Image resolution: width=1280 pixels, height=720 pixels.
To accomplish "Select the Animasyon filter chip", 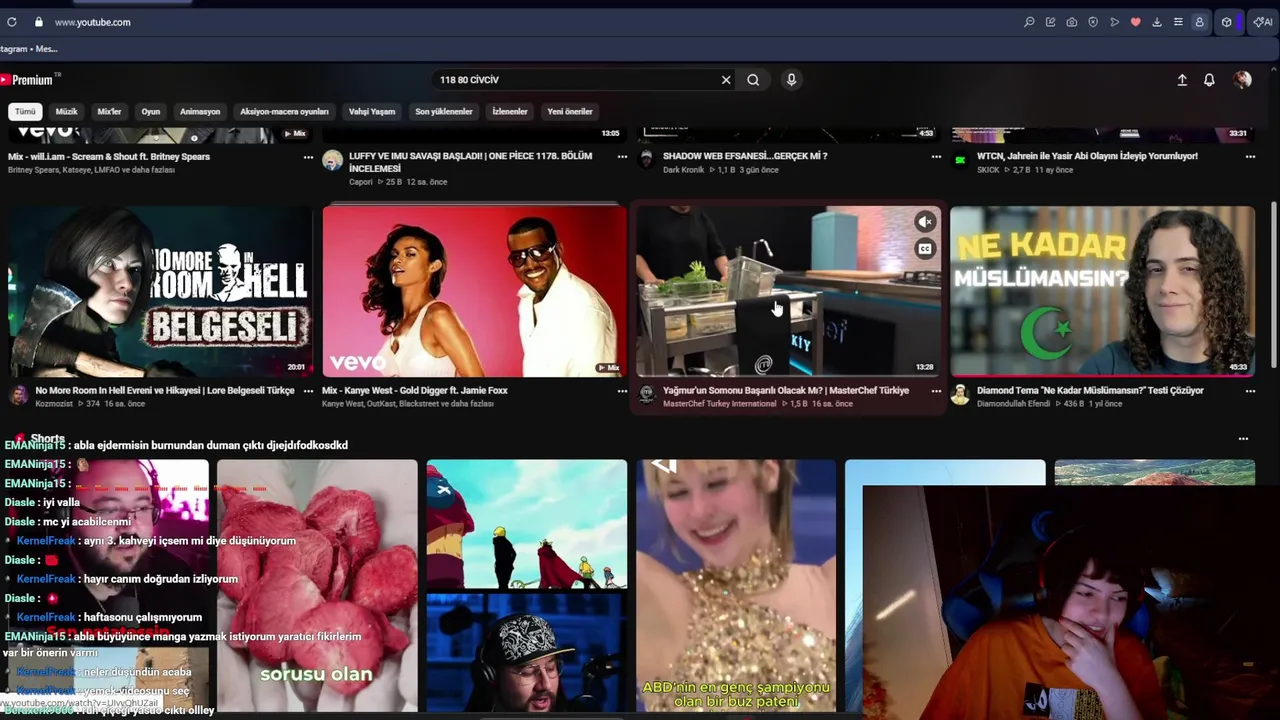I will 200,112.
